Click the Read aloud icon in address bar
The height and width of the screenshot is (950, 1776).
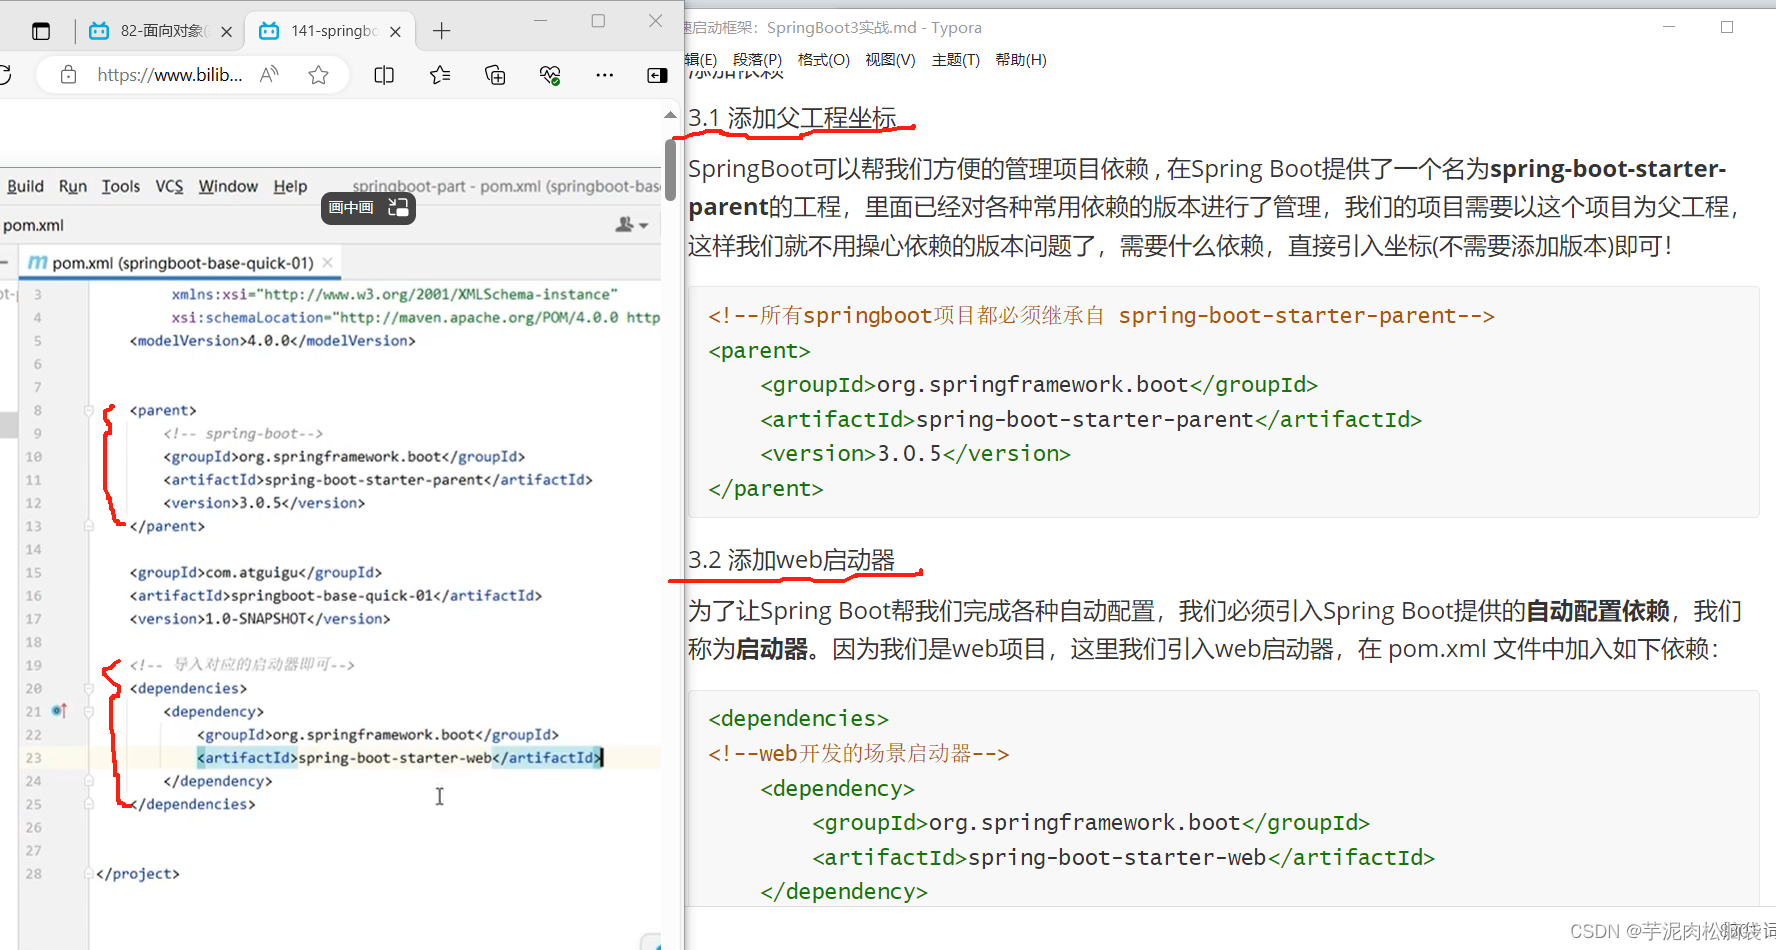pos(269,75)
